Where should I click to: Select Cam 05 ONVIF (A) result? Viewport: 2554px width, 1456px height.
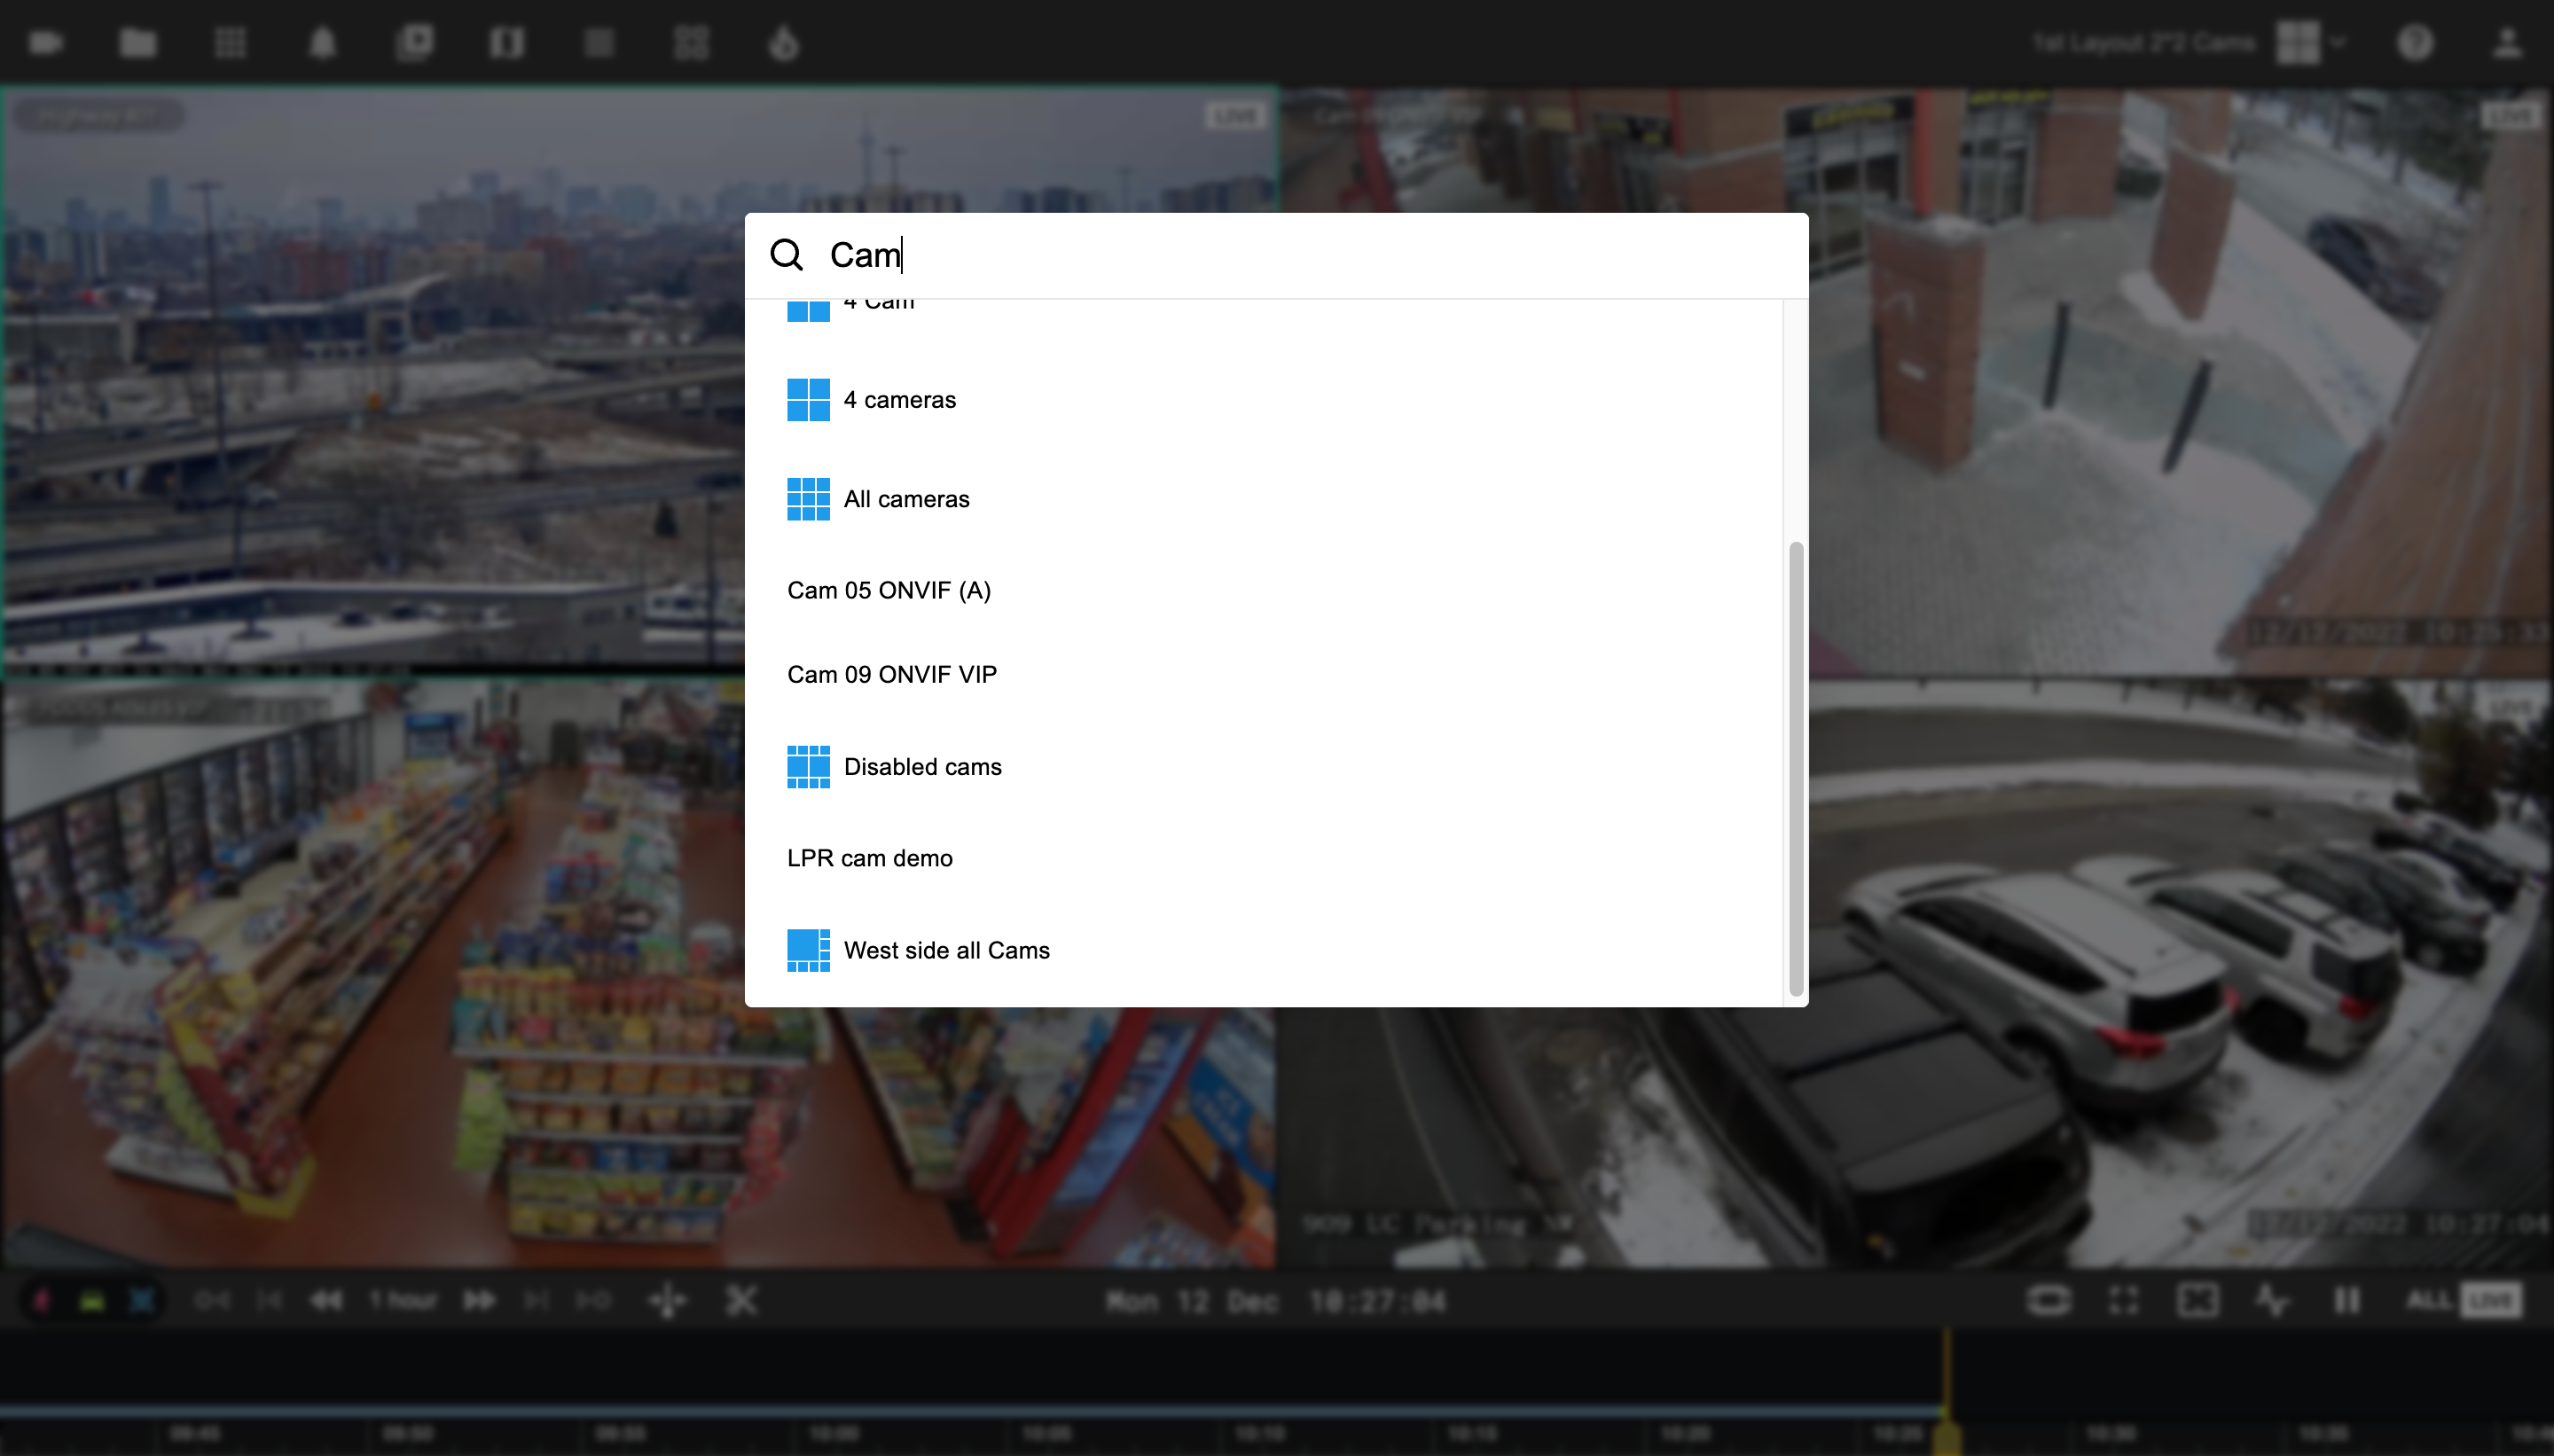click(x=888, y=590)
